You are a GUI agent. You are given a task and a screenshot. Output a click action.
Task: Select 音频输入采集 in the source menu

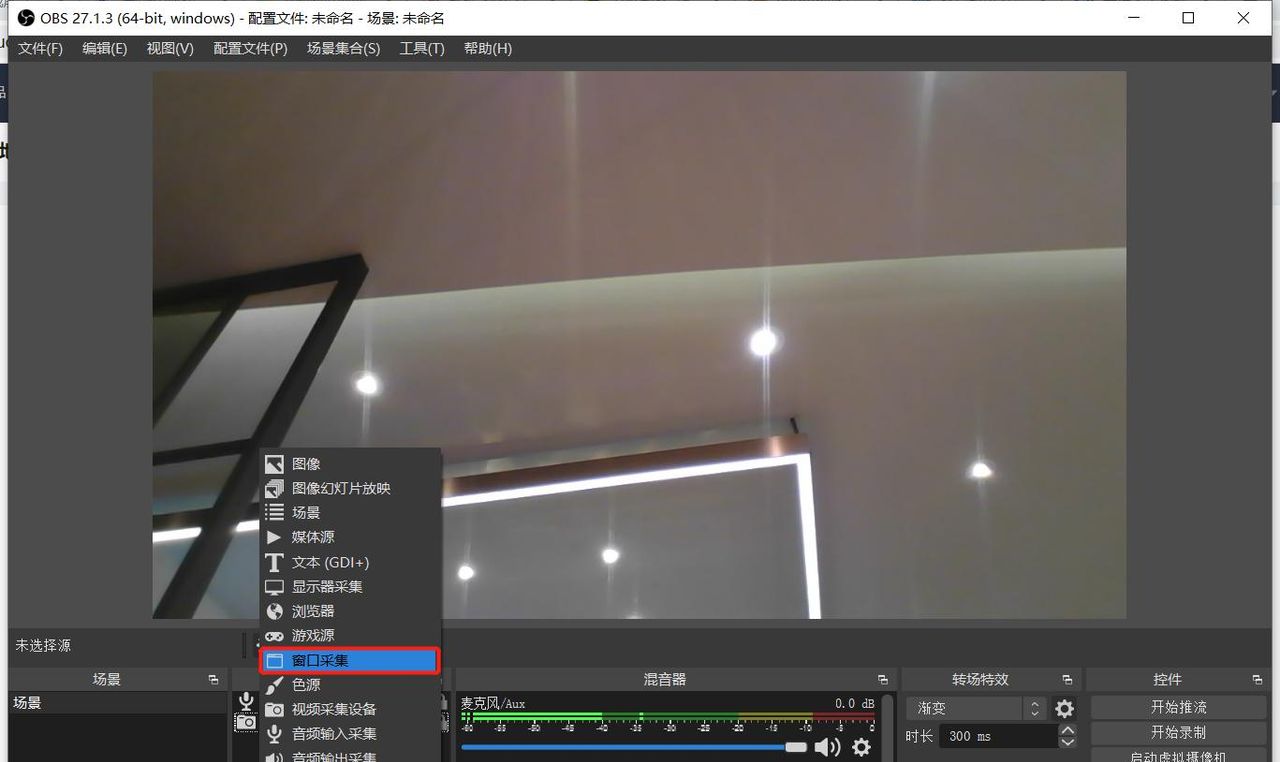pos(350,734)
